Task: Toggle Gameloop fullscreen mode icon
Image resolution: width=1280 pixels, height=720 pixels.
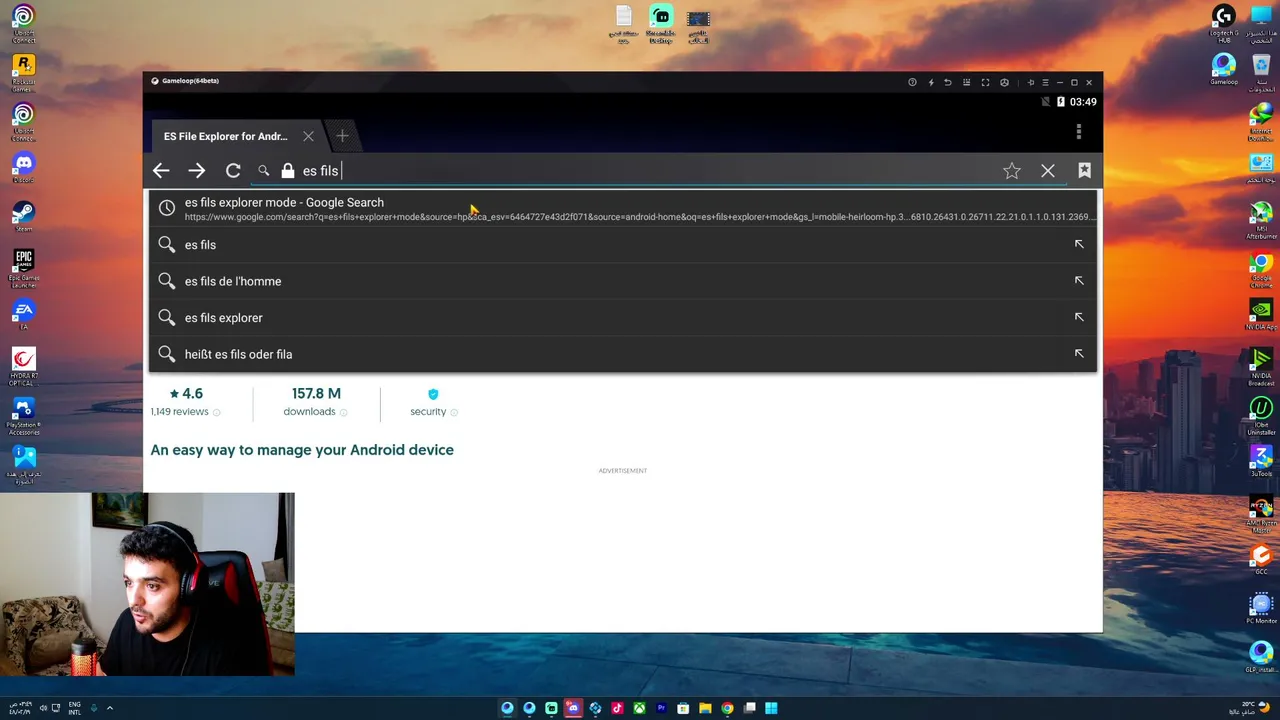Action: click(985, 82)
